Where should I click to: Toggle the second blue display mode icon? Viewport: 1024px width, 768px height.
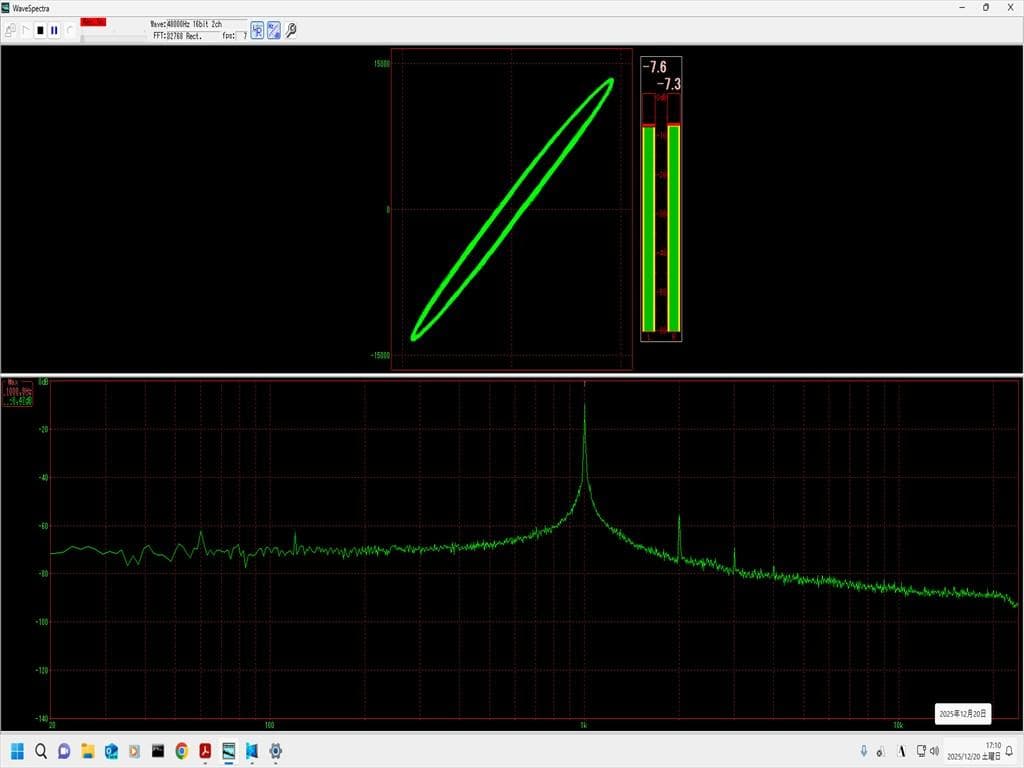tap(273, 31)
